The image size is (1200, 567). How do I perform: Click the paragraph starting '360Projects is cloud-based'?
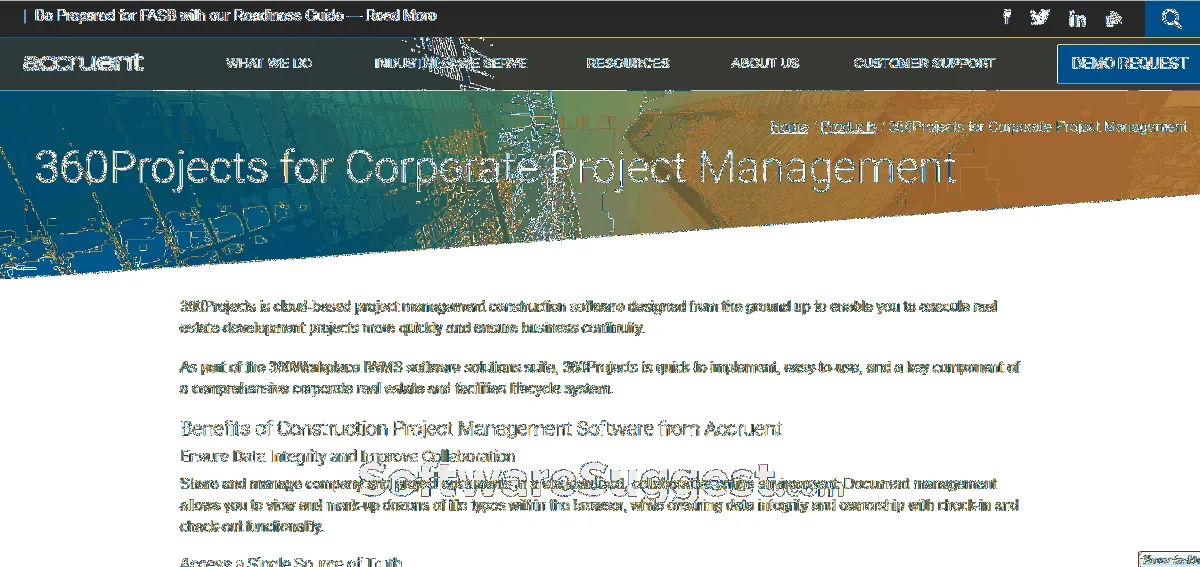pyautogui.click(x=588, y=317)
